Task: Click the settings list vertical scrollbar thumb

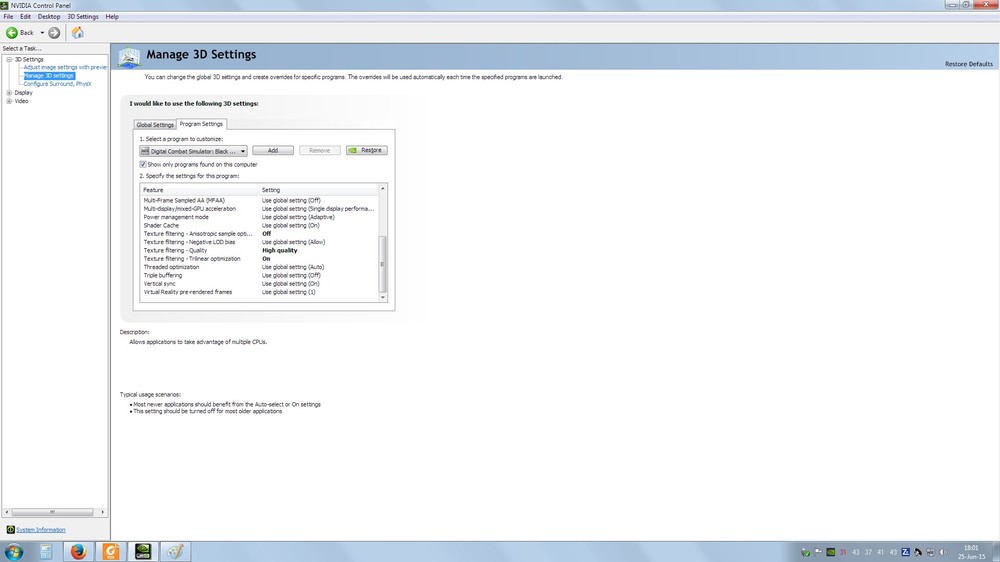Action: (x=383, y=263)
